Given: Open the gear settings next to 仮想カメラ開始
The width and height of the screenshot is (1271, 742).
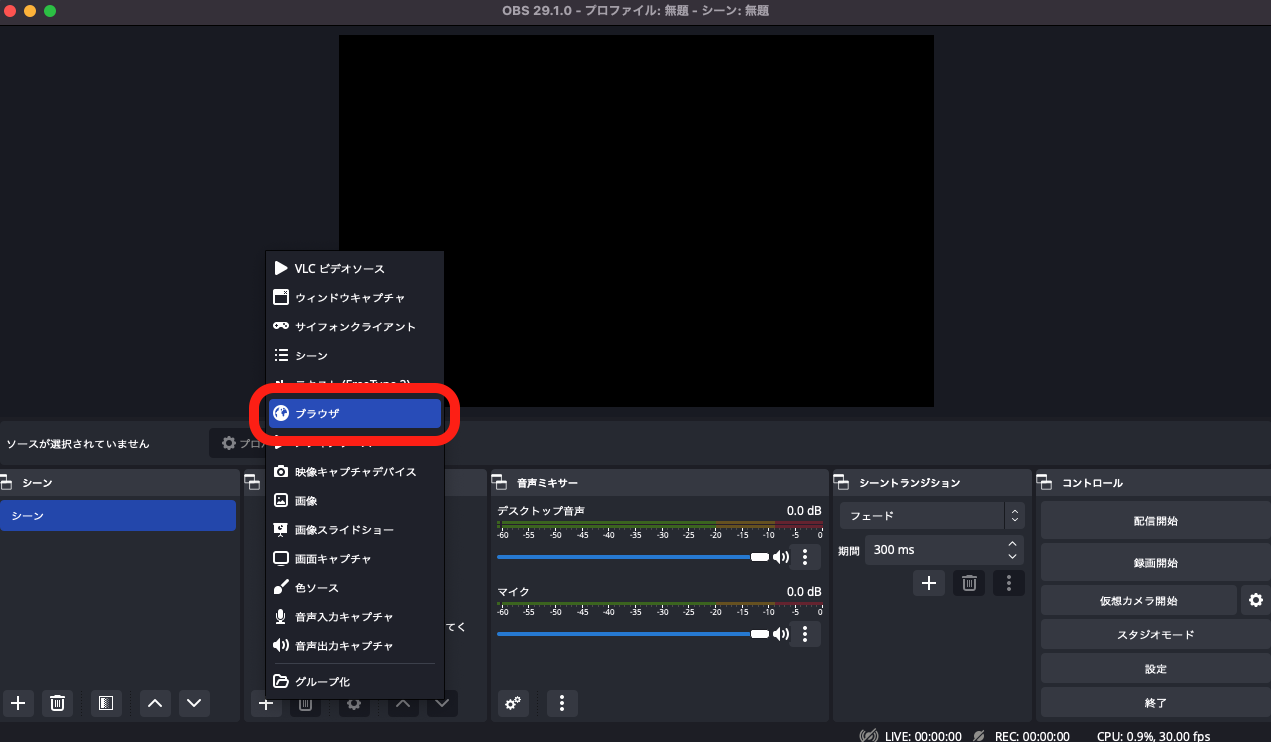Looking at the screenshot, I should 1255,600.
